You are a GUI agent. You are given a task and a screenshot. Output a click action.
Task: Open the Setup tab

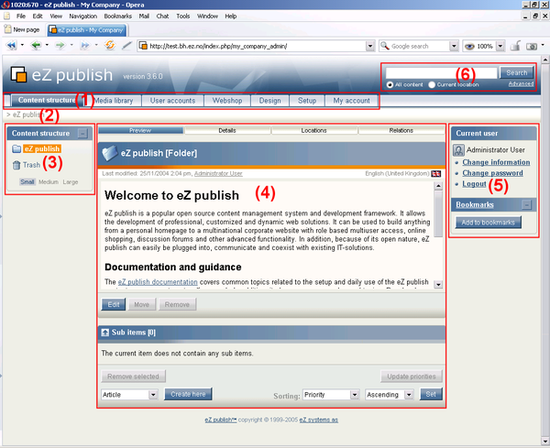coord(307,101)
